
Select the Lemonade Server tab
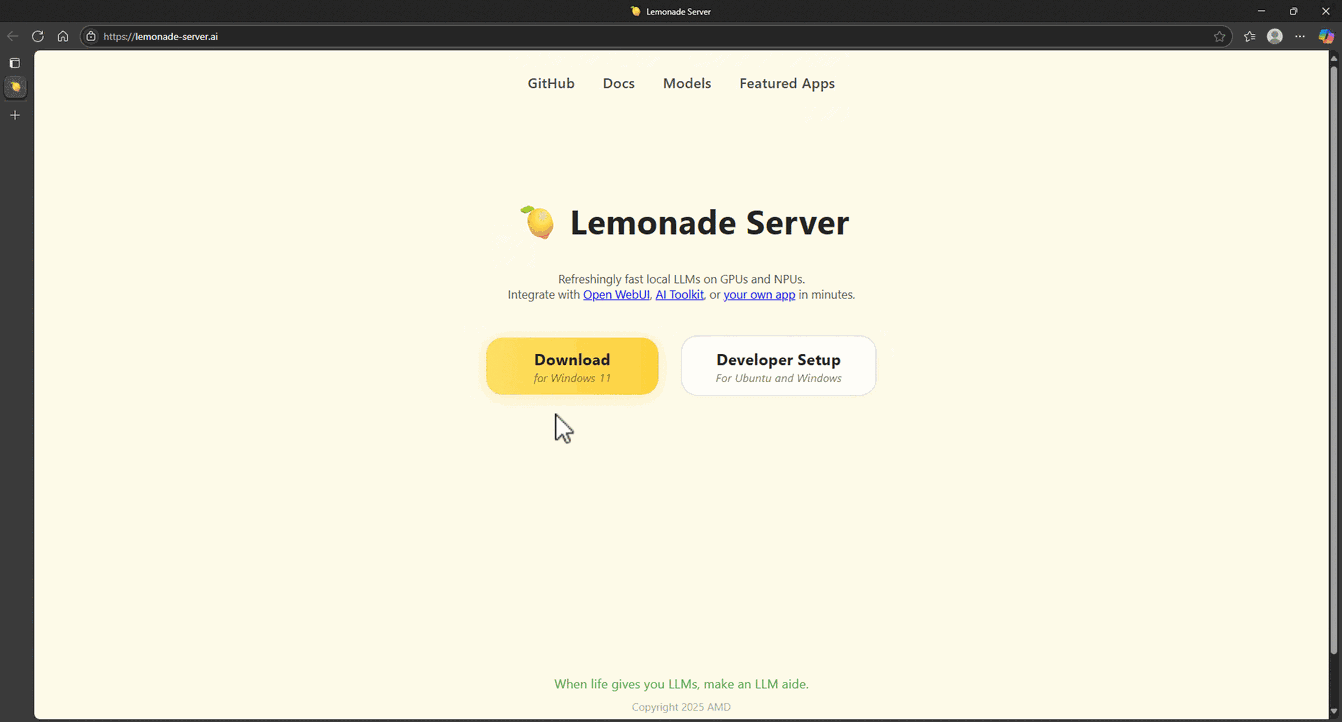click(x=15, y=88)
